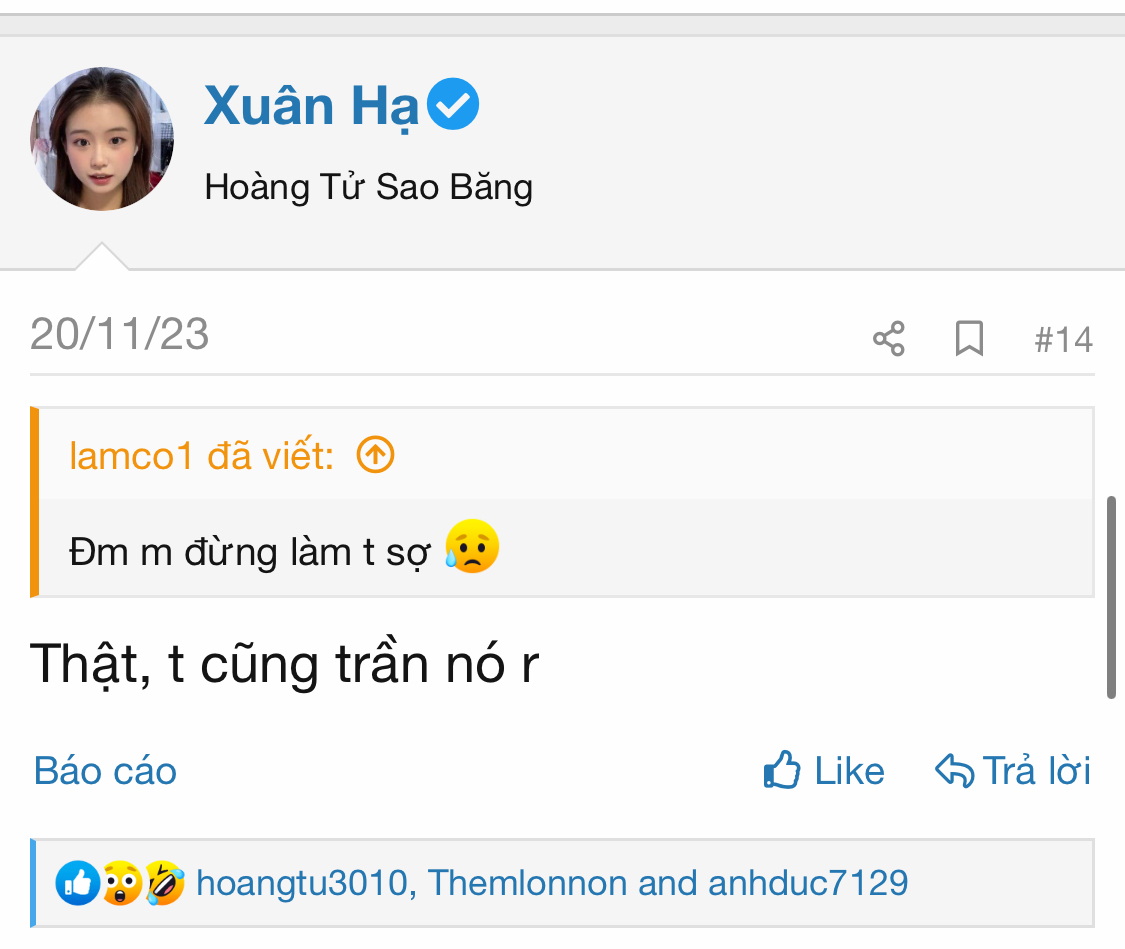1125x949 pixels.
Task: Click Trả lời to reply
Action: click(1013, 771)
